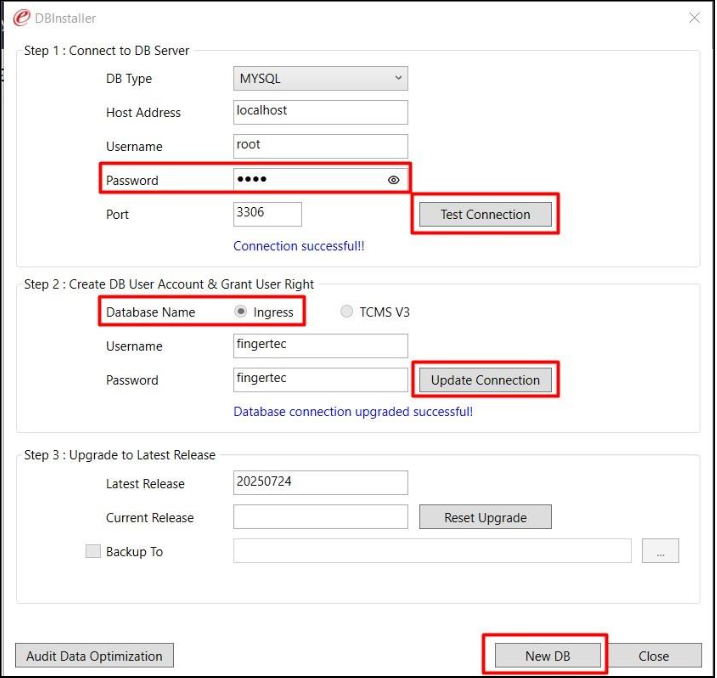Click the 'Database Name' label

click(x=150, y=312)
